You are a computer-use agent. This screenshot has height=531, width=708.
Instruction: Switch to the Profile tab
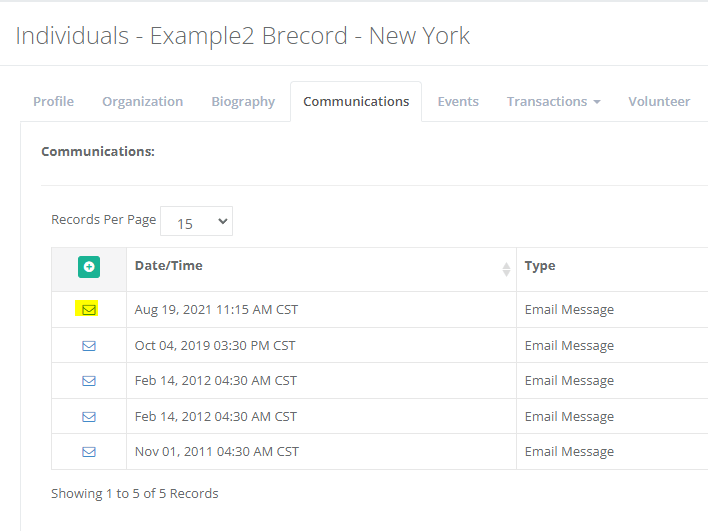pyautogui.click(x=54, y=102)
